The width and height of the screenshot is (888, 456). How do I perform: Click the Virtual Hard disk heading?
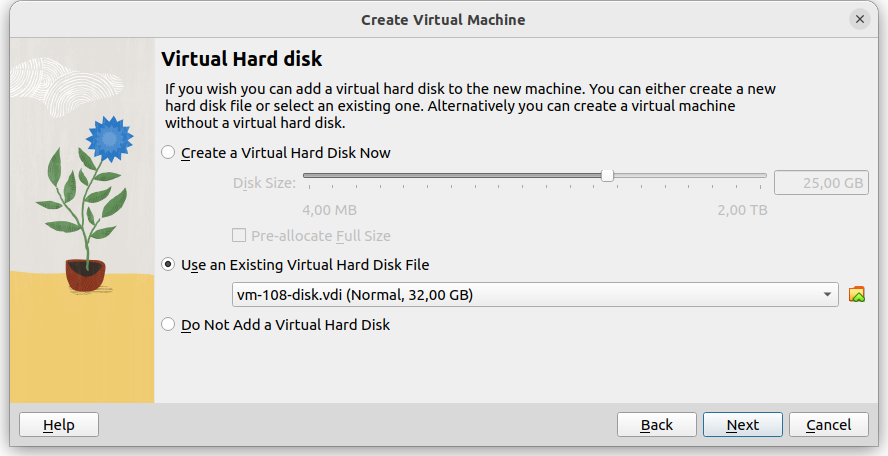(x=241, y=60)
